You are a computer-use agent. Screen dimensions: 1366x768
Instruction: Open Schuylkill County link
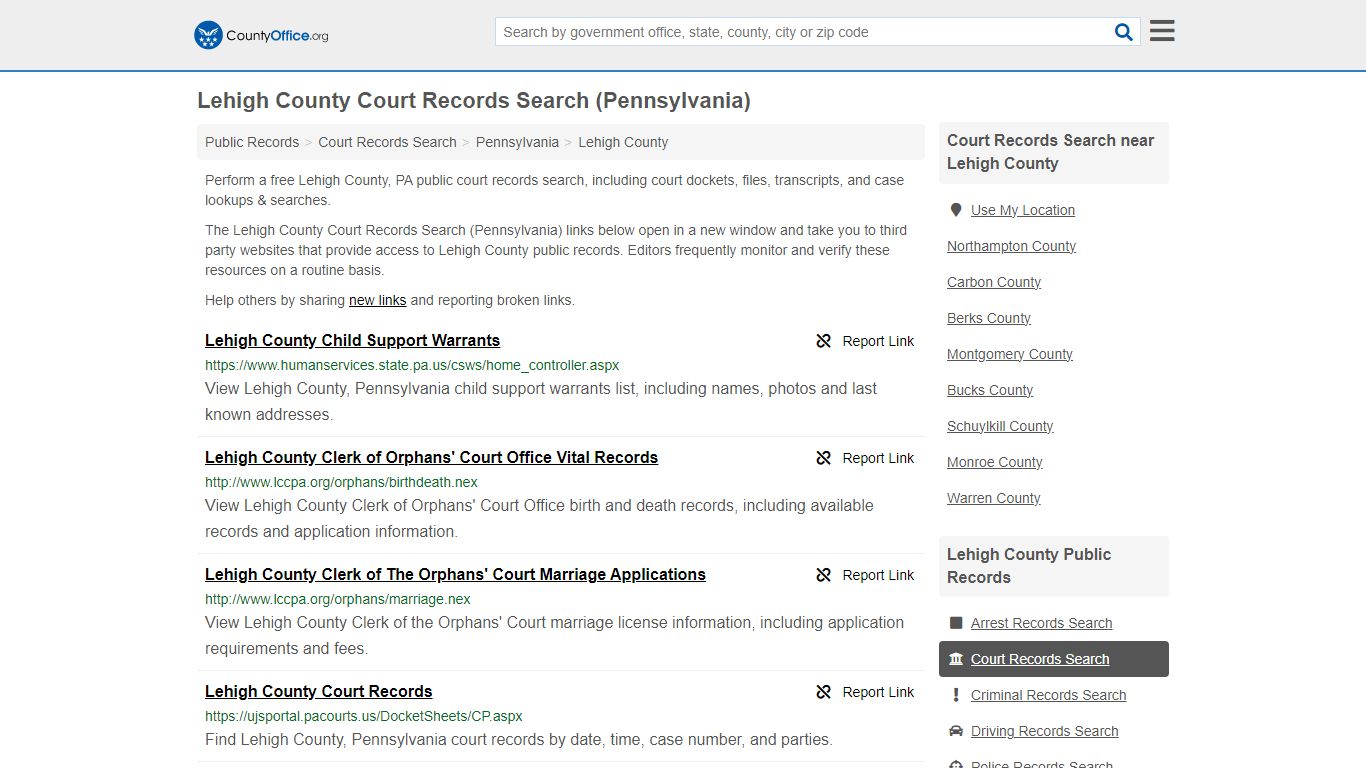pos(1000,426)
